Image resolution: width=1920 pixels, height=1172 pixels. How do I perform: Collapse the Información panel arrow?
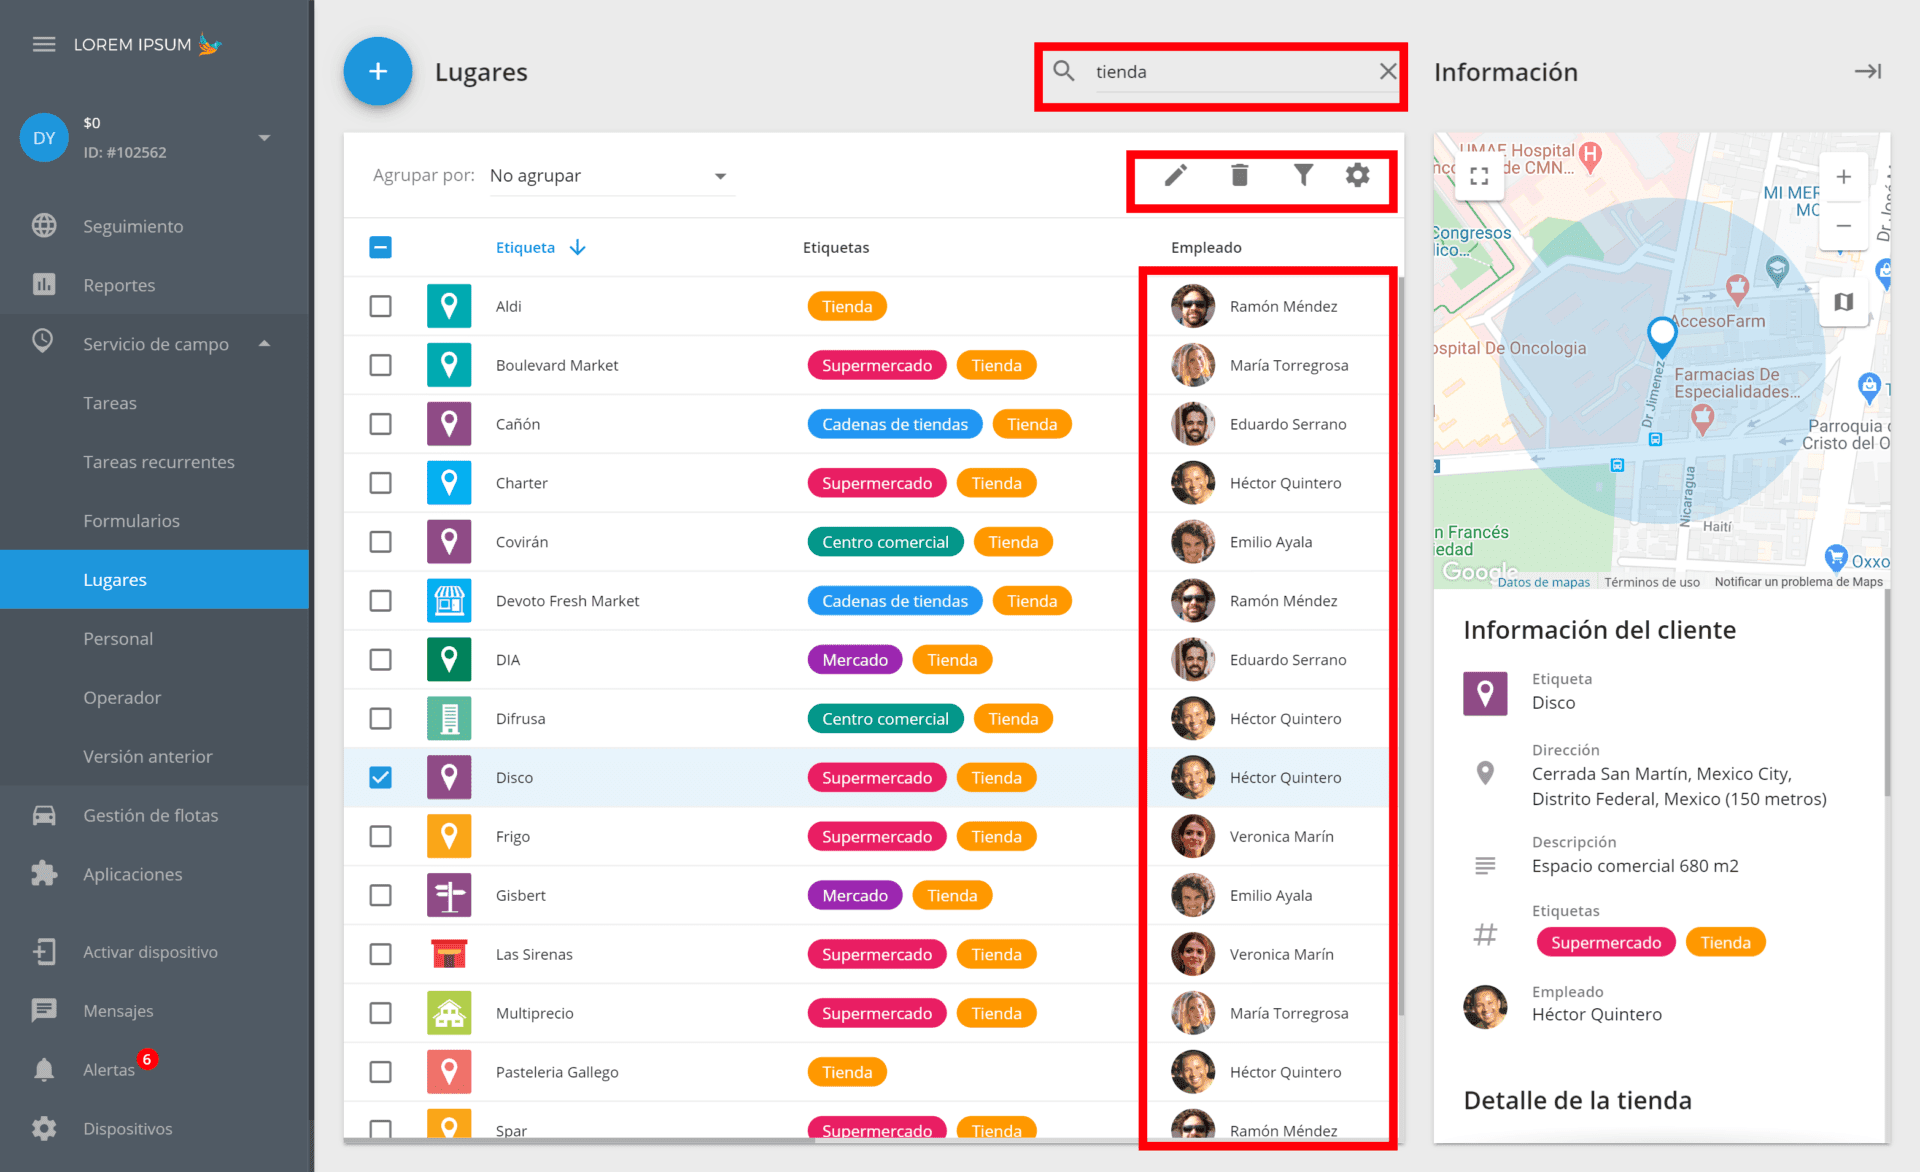click(x=1867, y=72)
